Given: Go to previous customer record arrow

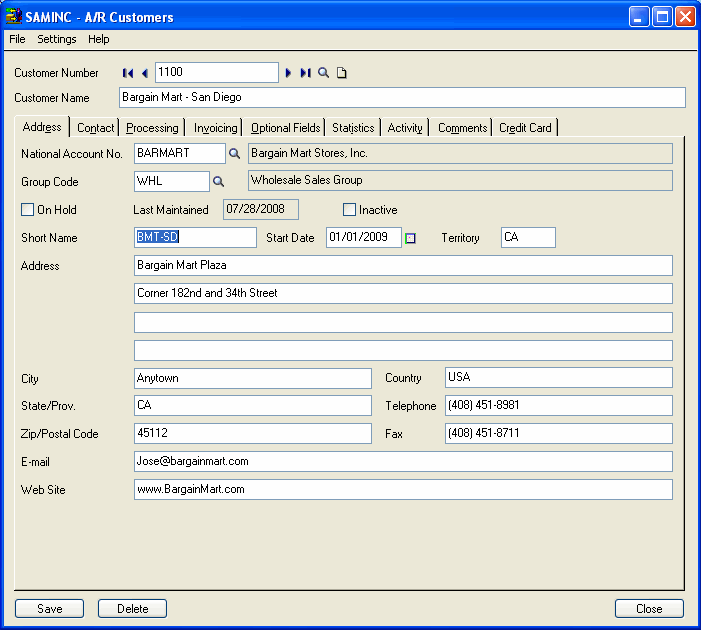Looking at the screenshot, I should tap(145, 73).
